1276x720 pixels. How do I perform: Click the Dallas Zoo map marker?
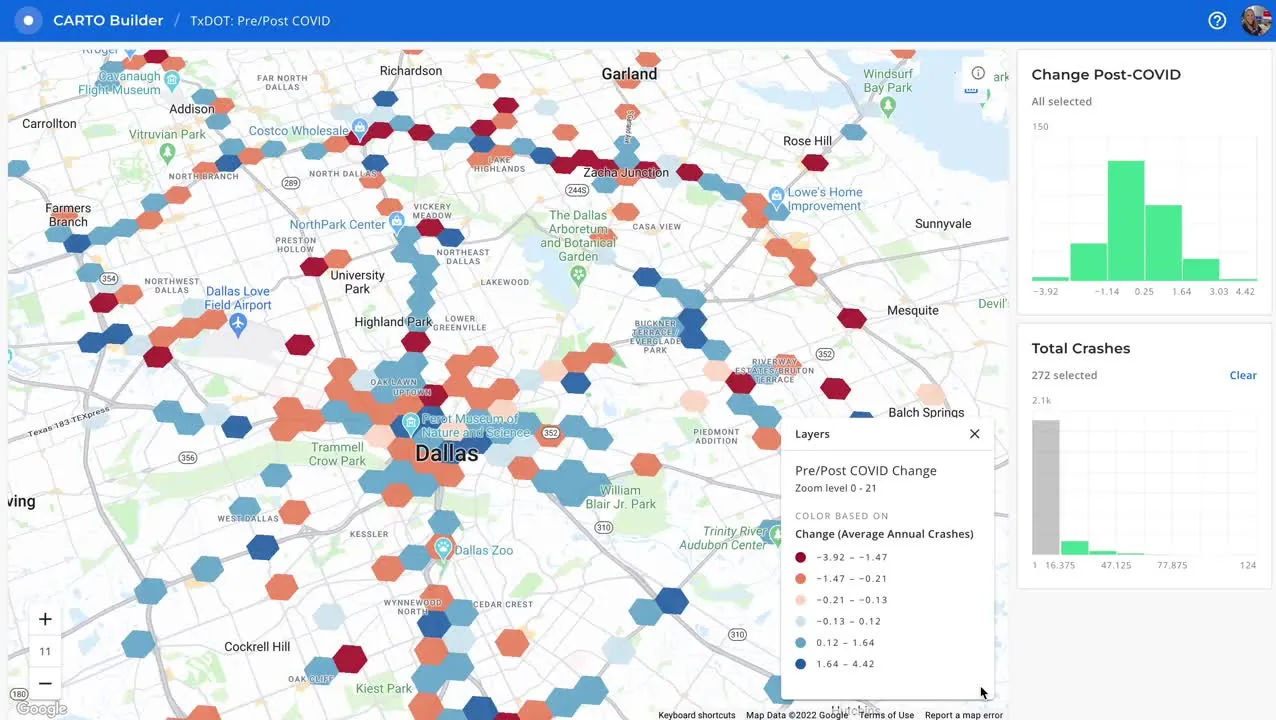tap(442, 547)
